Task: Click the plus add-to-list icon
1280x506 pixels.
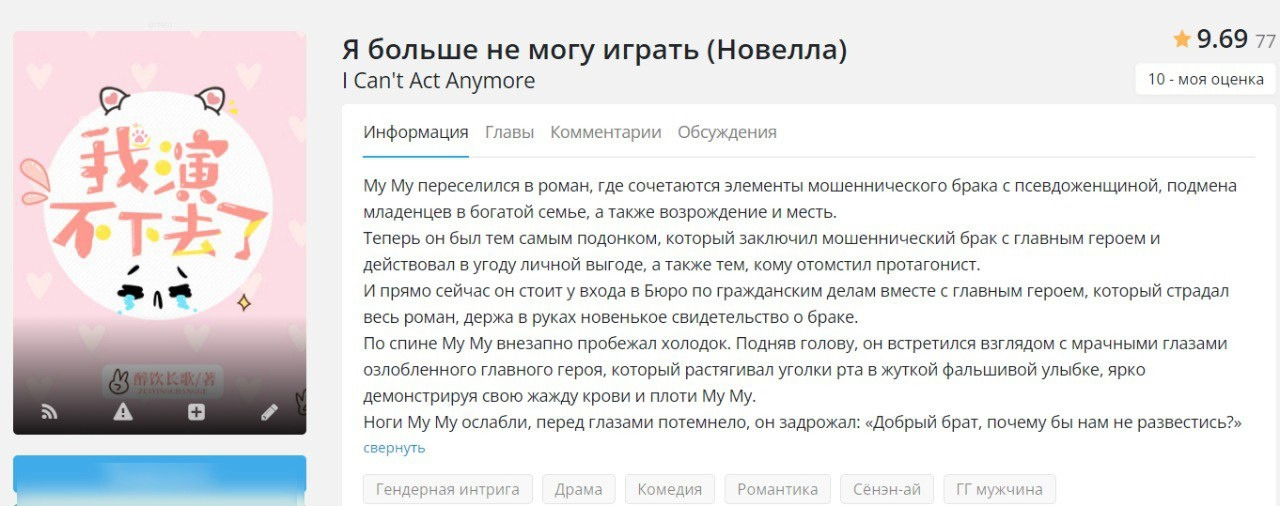Action: tap(196, 412)
